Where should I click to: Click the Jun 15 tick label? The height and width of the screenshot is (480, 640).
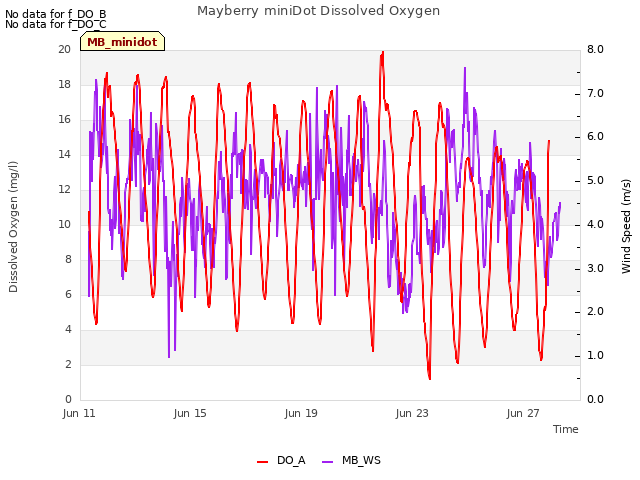coord(190,413)
